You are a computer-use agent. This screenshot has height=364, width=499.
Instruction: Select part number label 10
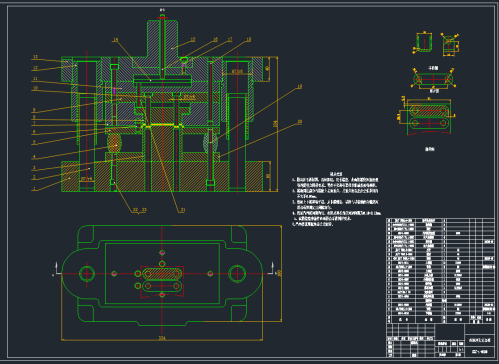(35, 88)
